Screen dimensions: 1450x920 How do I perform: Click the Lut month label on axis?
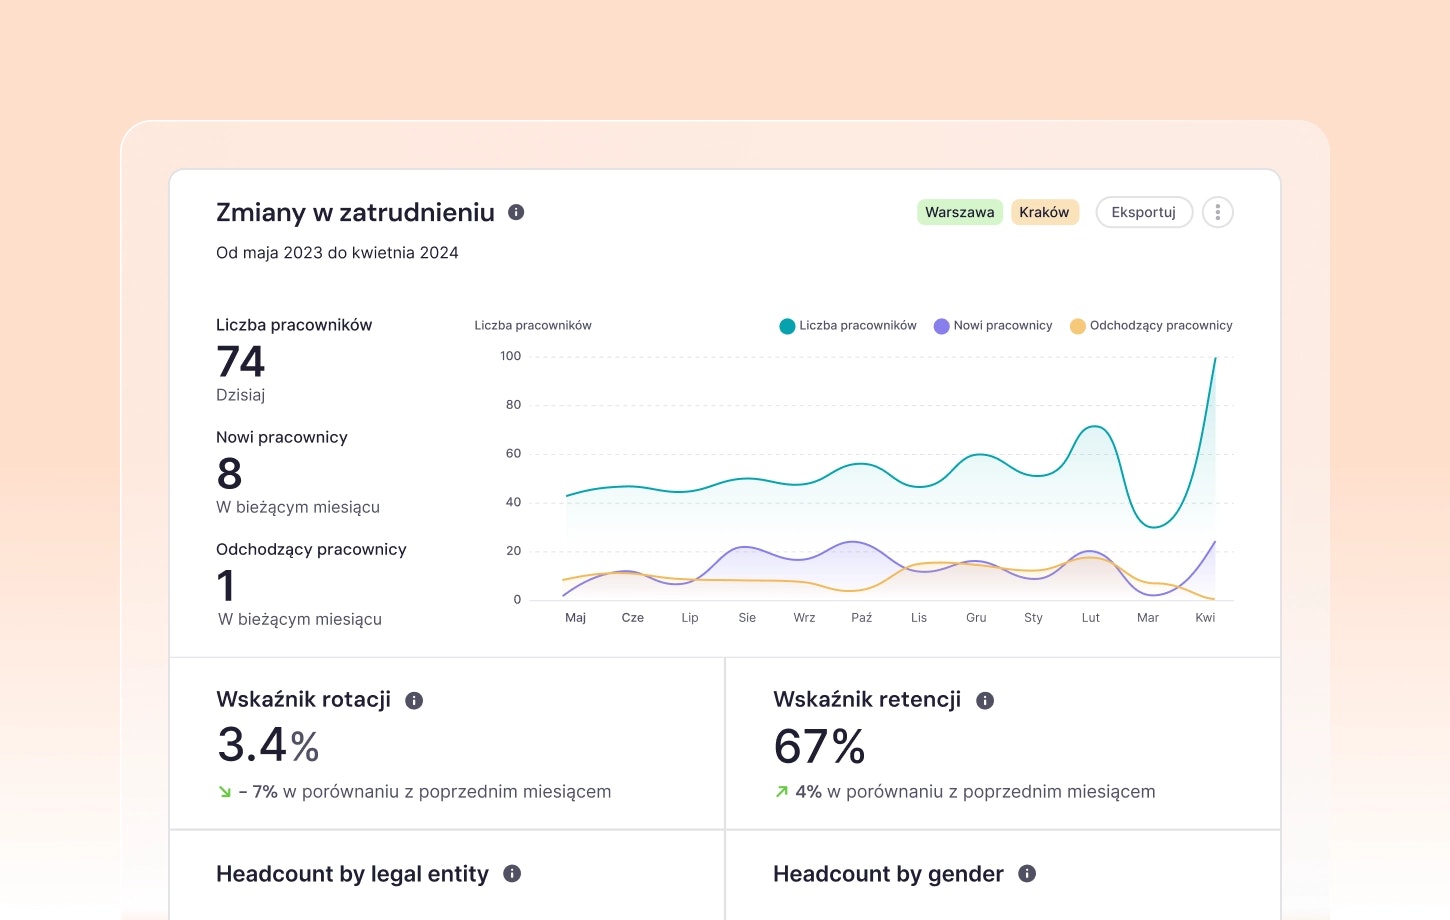coord(1090,618)
